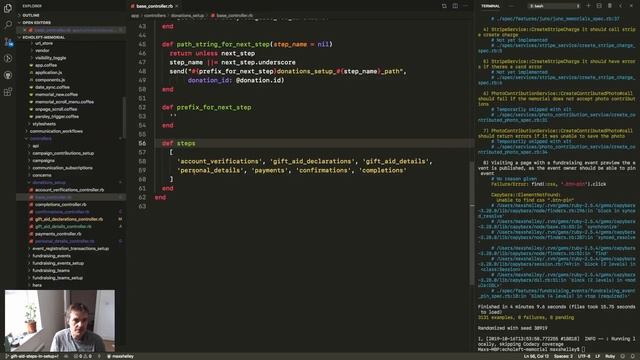Open confirmations_controller.rb file
Screen dimensions: 640x360
coord(62,212)
